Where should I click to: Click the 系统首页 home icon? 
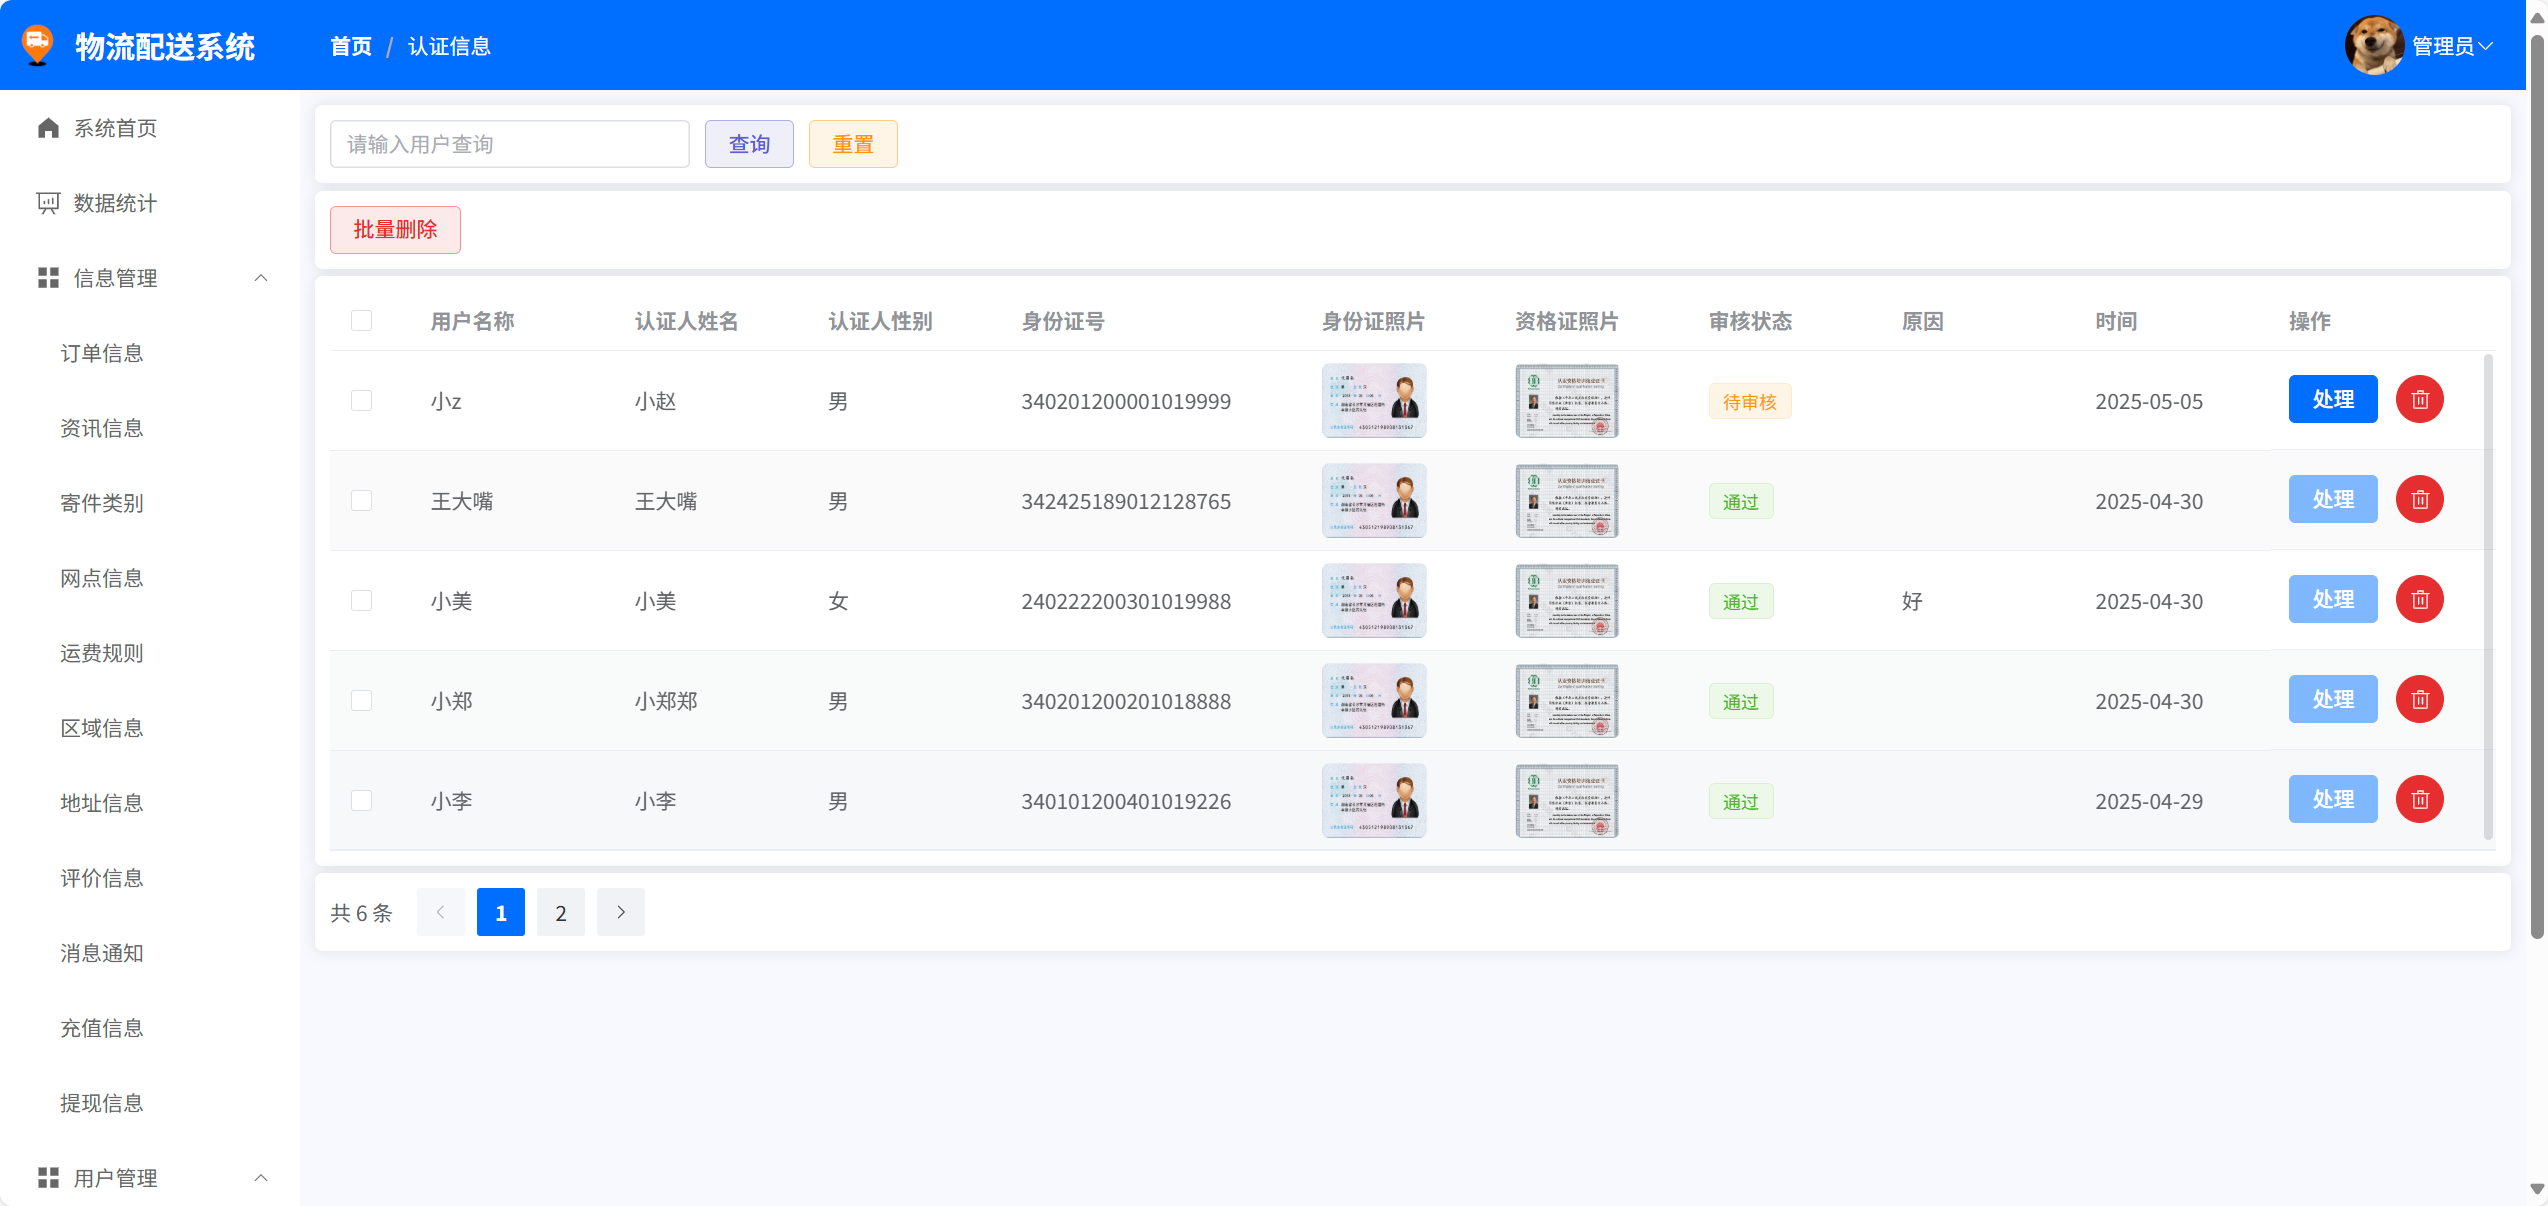tap(48, 128)
